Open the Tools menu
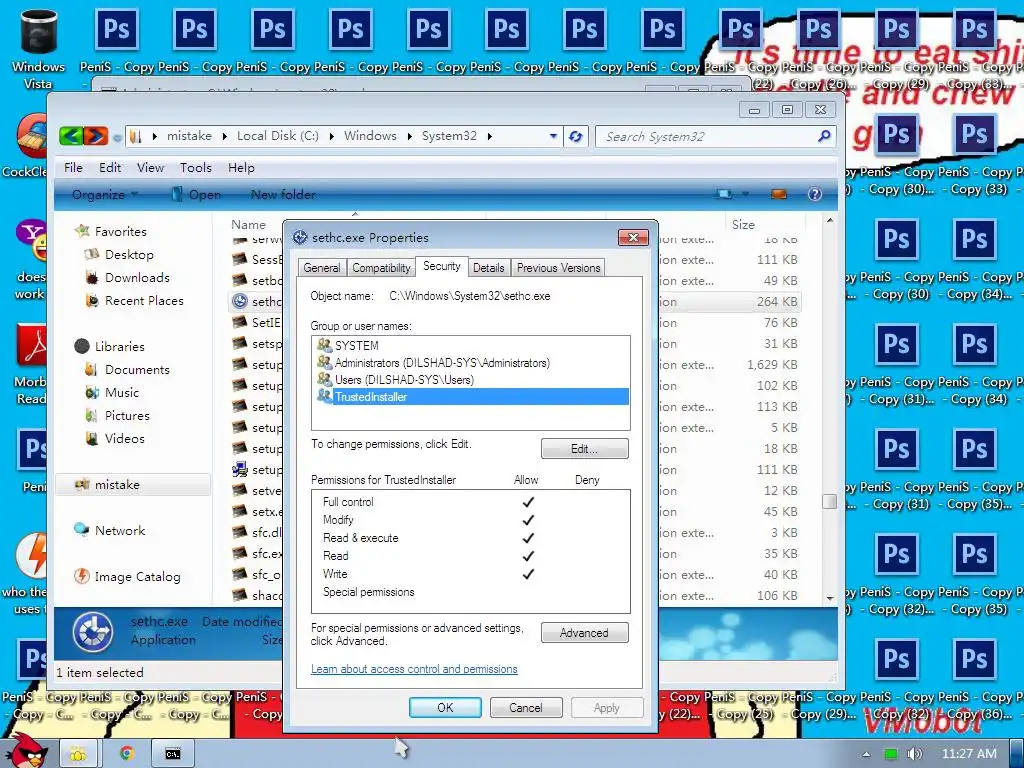 click(196, 168)
